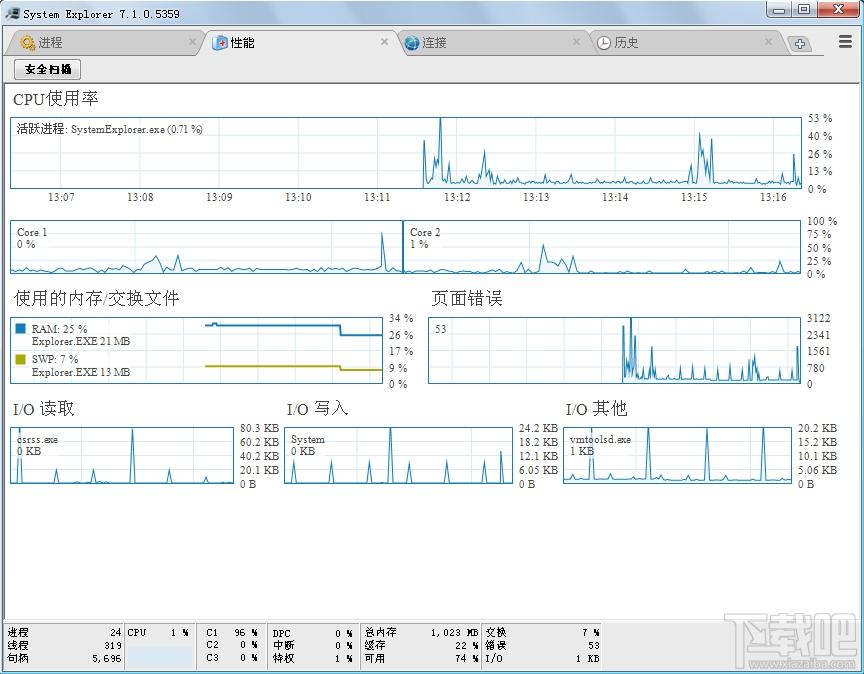Click the 13:12 time axis label

[457, 197]
